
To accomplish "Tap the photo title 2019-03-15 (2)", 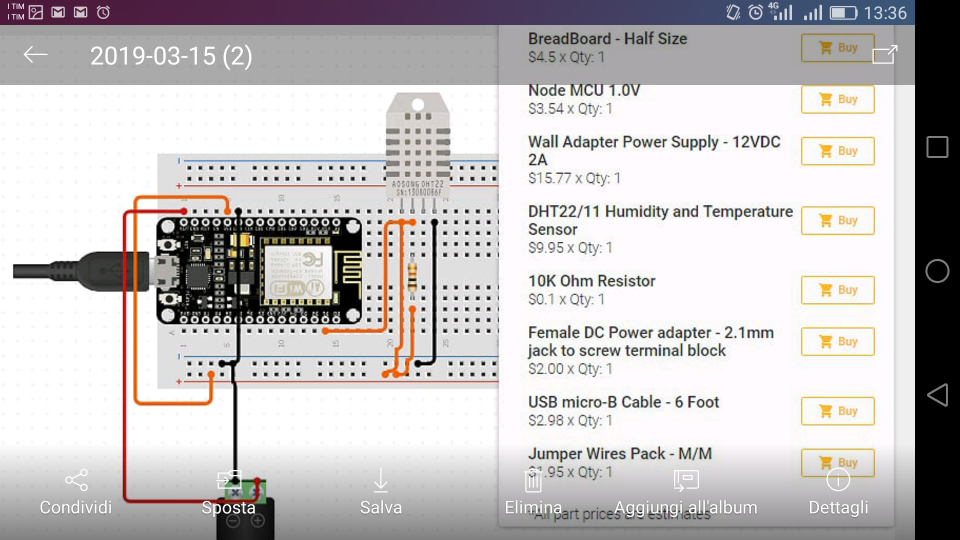I will pyautogui.click(x=171, y=56).
